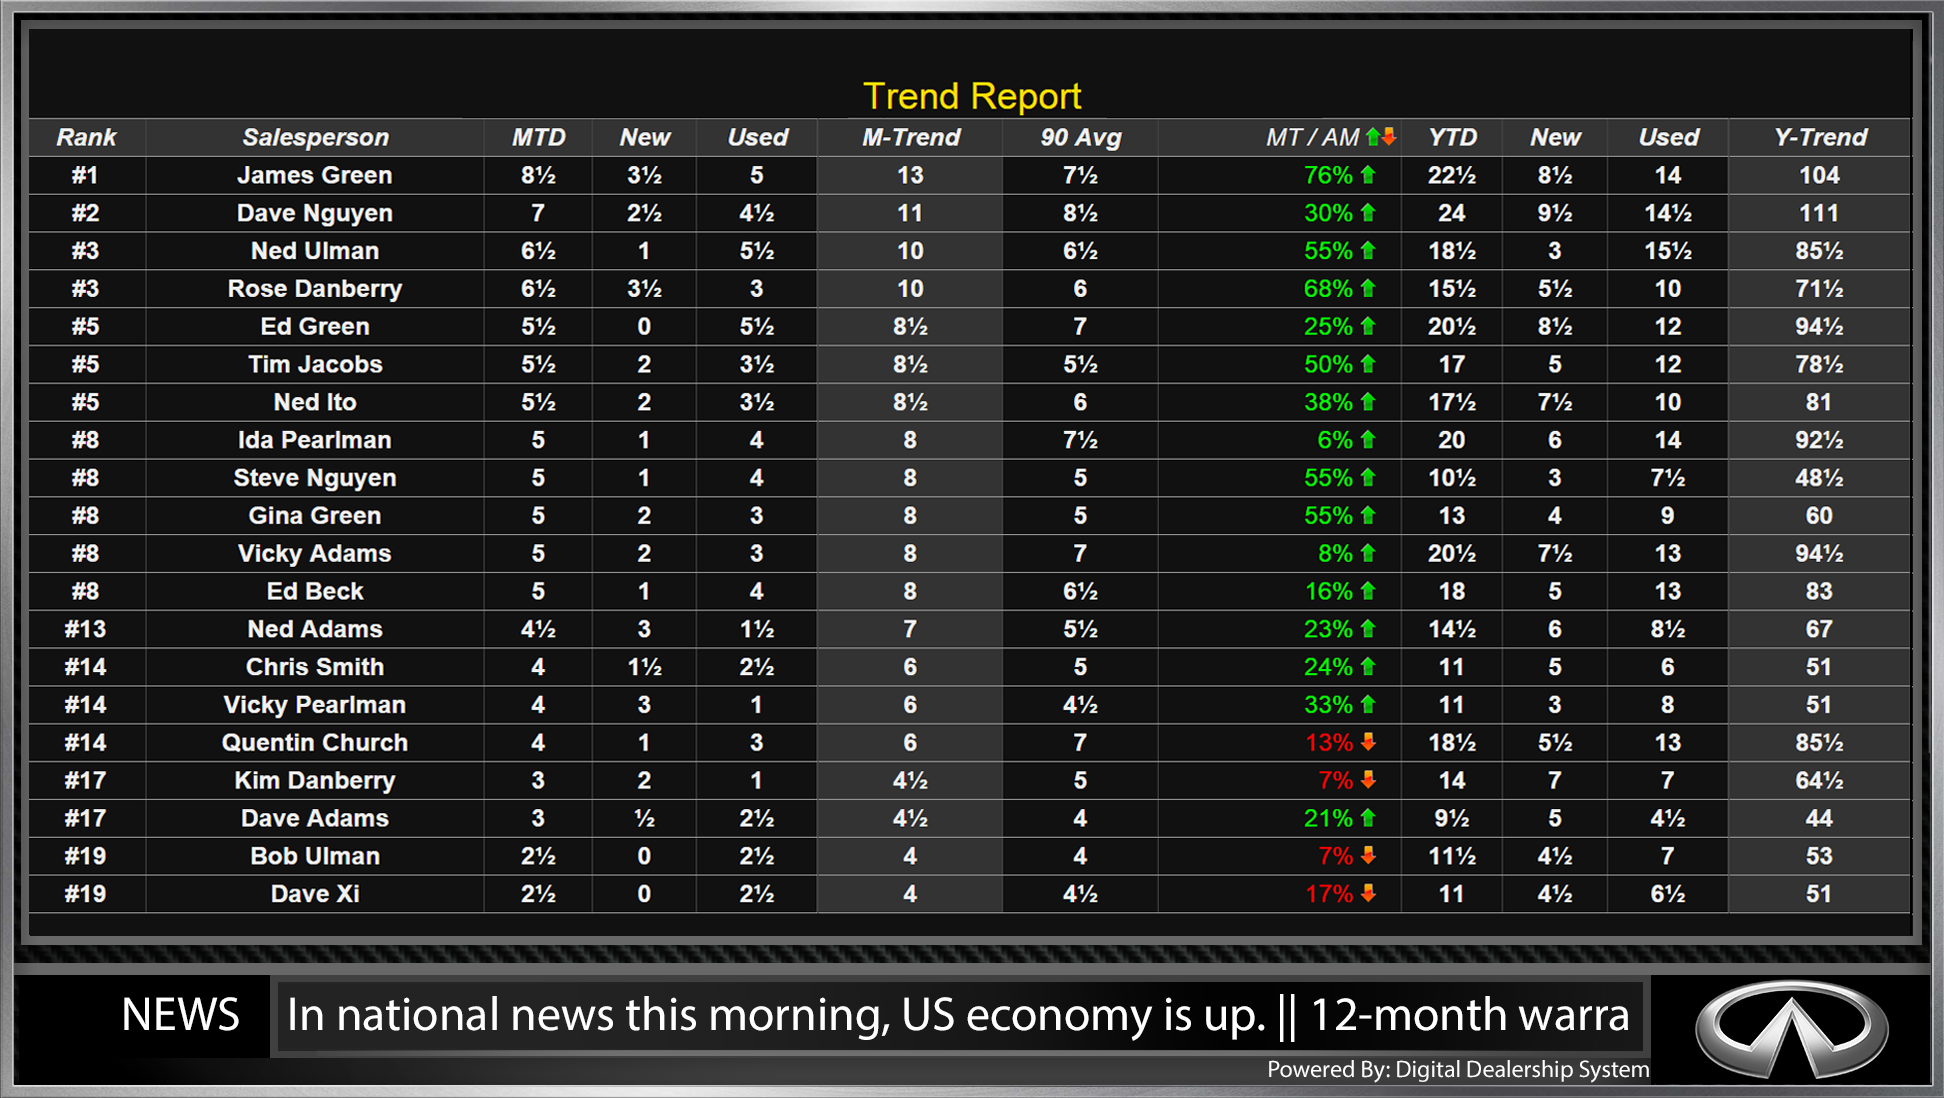
Task: Toggle sorting on the 90 Avg column header
Action: (x=1078, y=137)
